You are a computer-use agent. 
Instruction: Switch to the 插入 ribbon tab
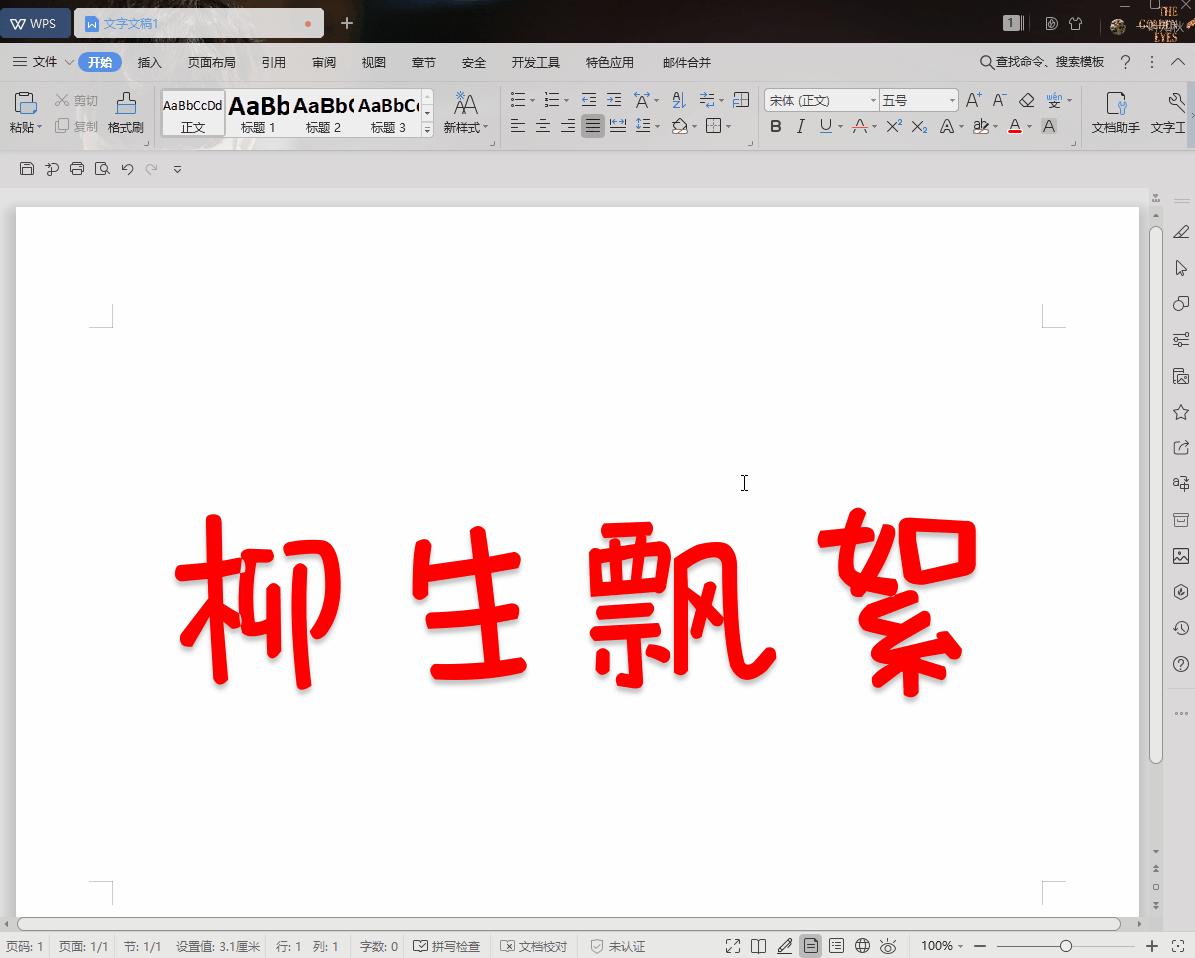pyautogui.click(x=149, y=62)
